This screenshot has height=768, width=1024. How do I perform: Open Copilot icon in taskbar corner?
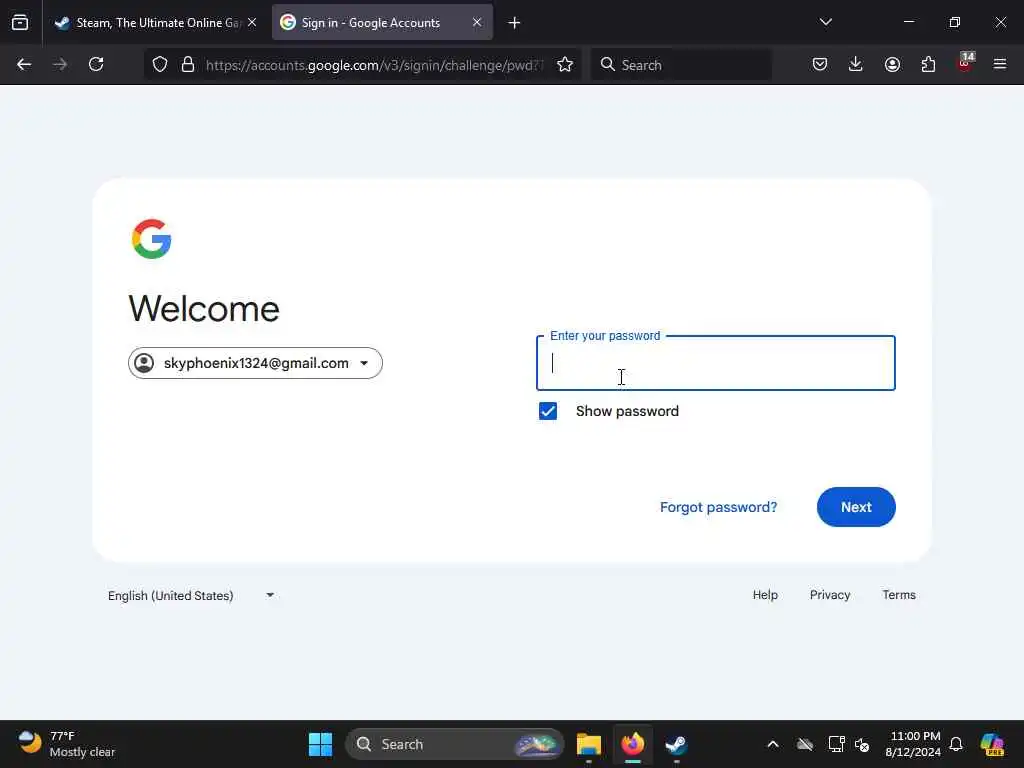point(992,744)
